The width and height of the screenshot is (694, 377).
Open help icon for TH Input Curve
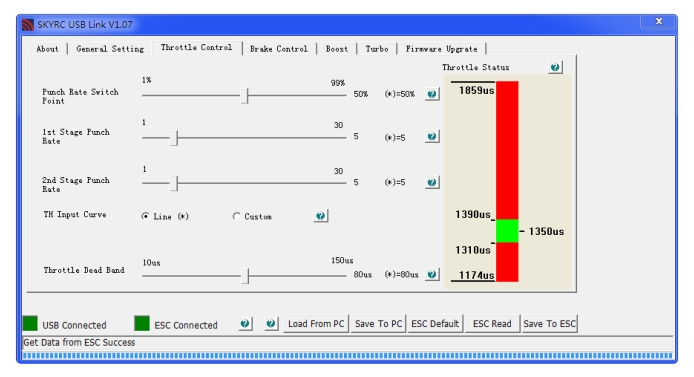point(321,216)
